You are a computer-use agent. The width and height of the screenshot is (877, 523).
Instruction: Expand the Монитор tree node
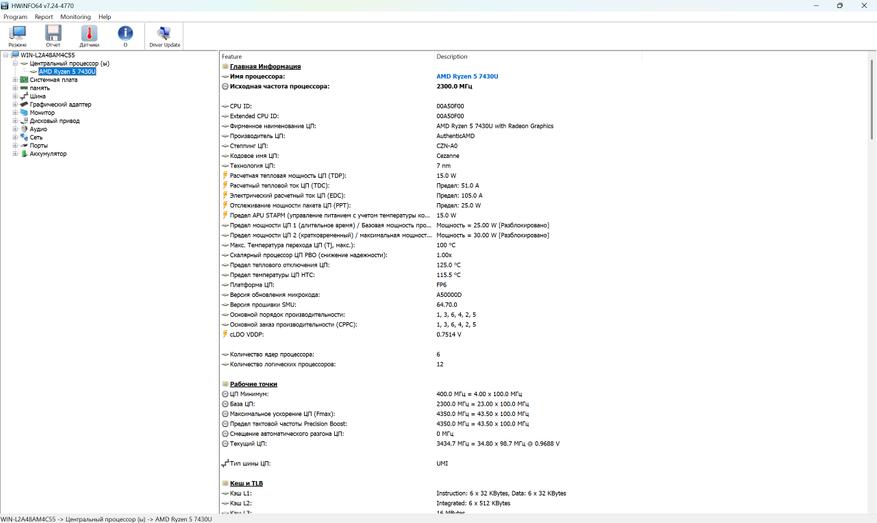click(x=15, y=112)
